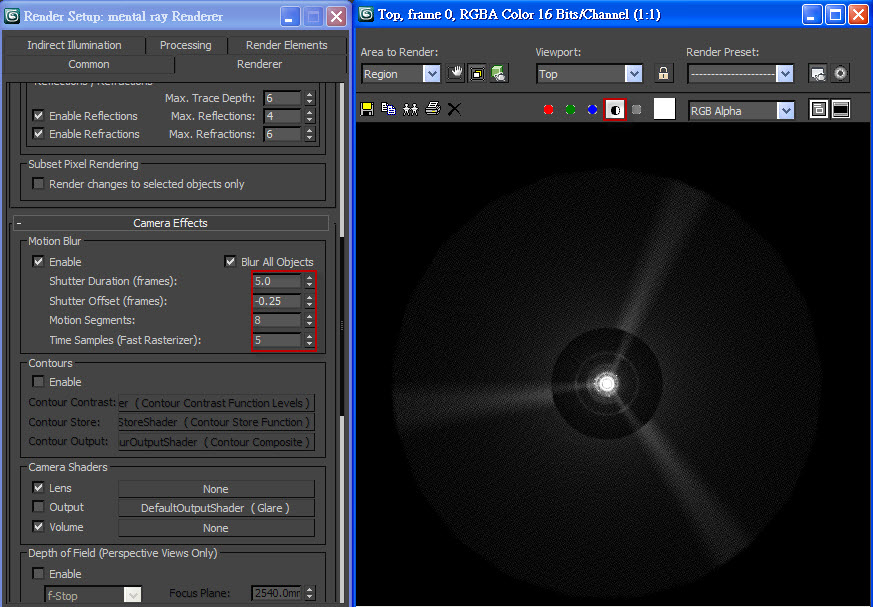This screenshot has height=607, width=873.
Task: Check Render changes to selected objects only
Action: [38, 184]
